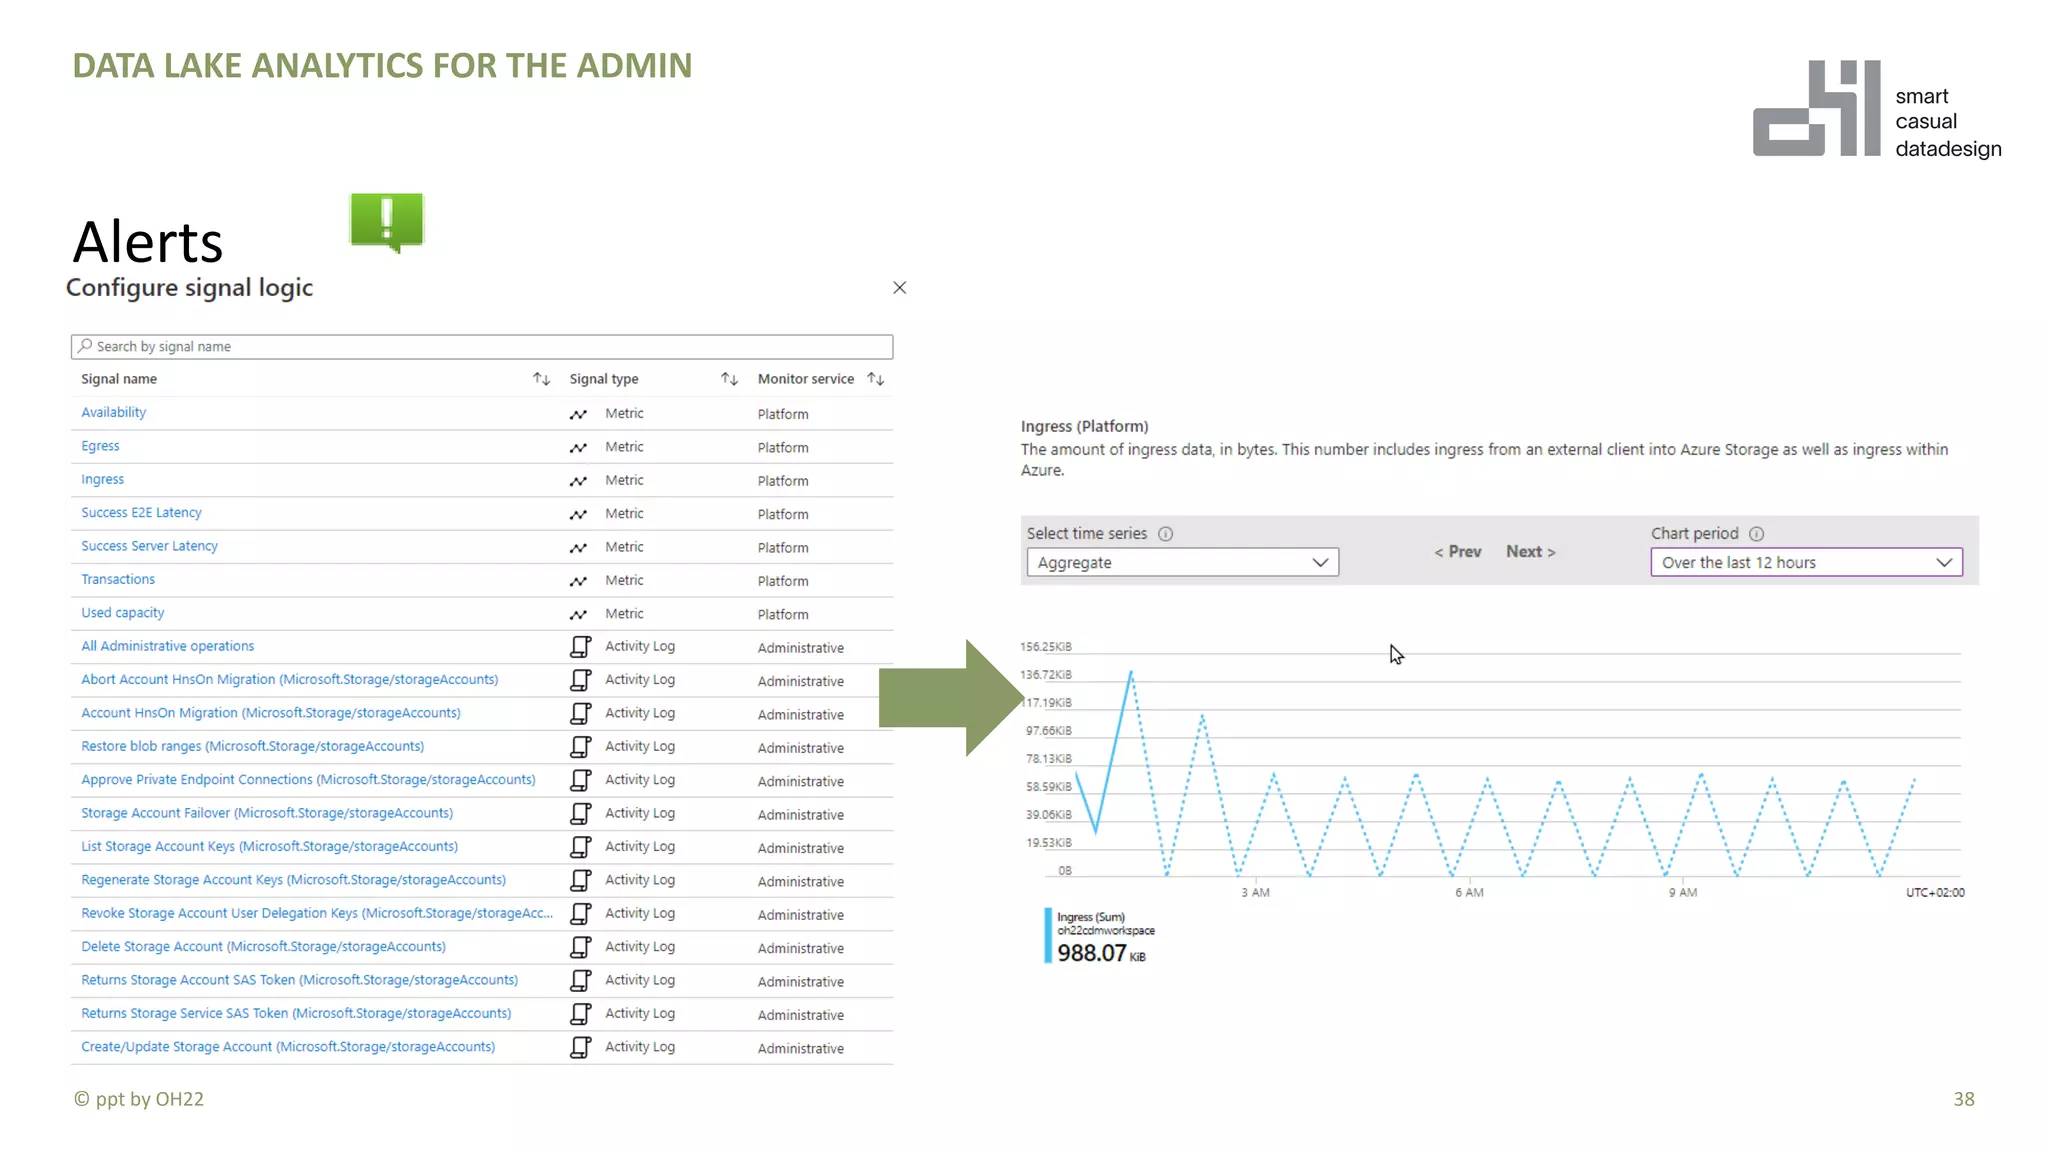Click activity log icon in Delete Storage Account row
The image size is (2048, 1152).
[x=580, y=947]
